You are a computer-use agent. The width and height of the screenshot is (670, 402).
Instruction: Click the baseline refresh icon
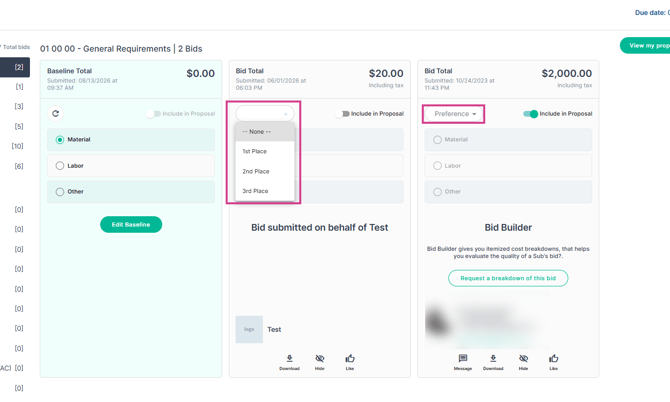tap(56, 114)
